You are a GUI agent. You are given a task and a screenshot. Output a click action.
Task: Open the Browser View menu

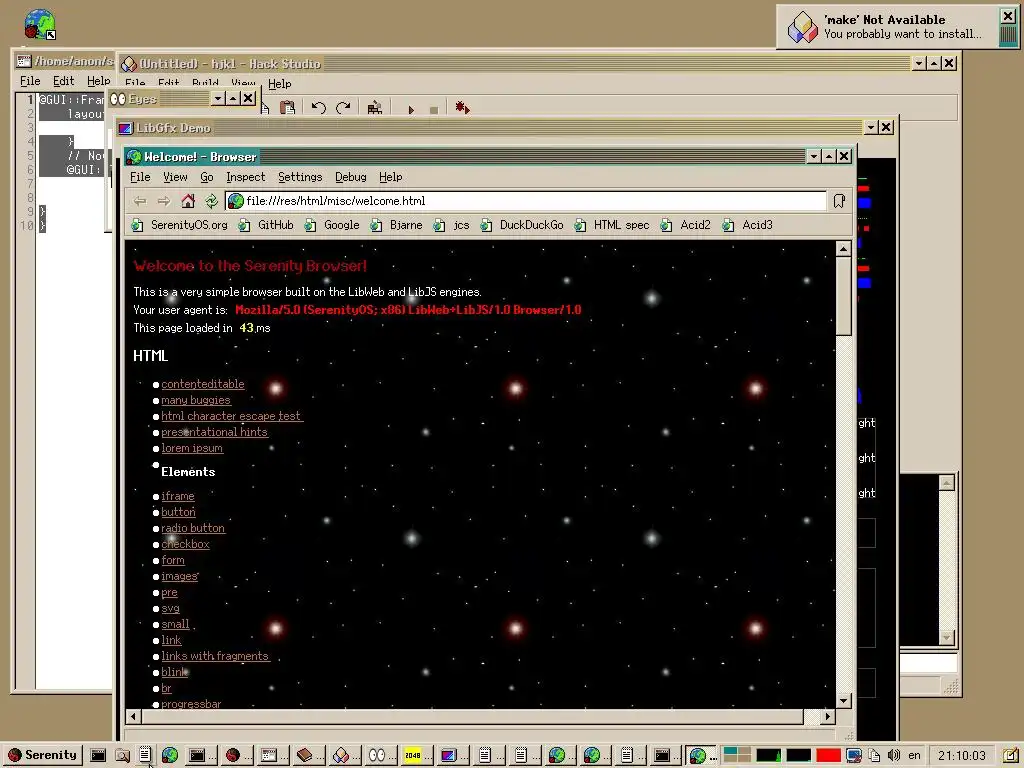(x=175, y=177)
